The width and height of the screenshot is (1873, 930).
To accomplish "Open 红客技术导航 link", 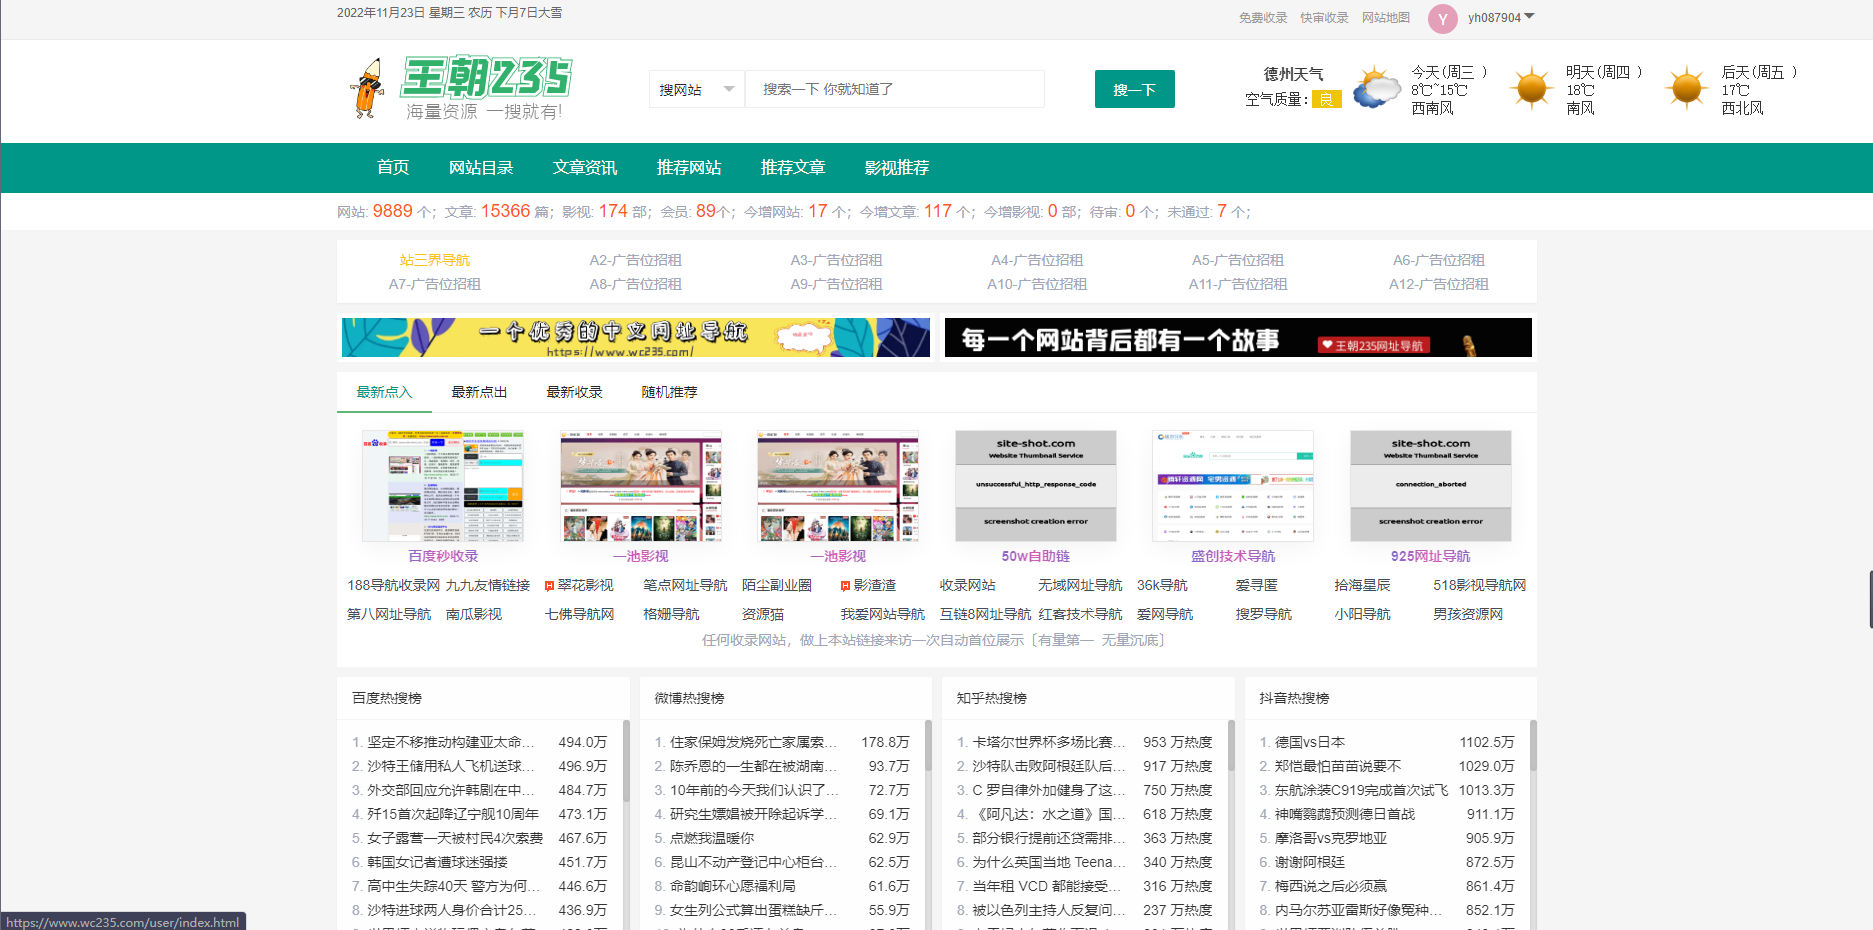I will (1080, 614).
